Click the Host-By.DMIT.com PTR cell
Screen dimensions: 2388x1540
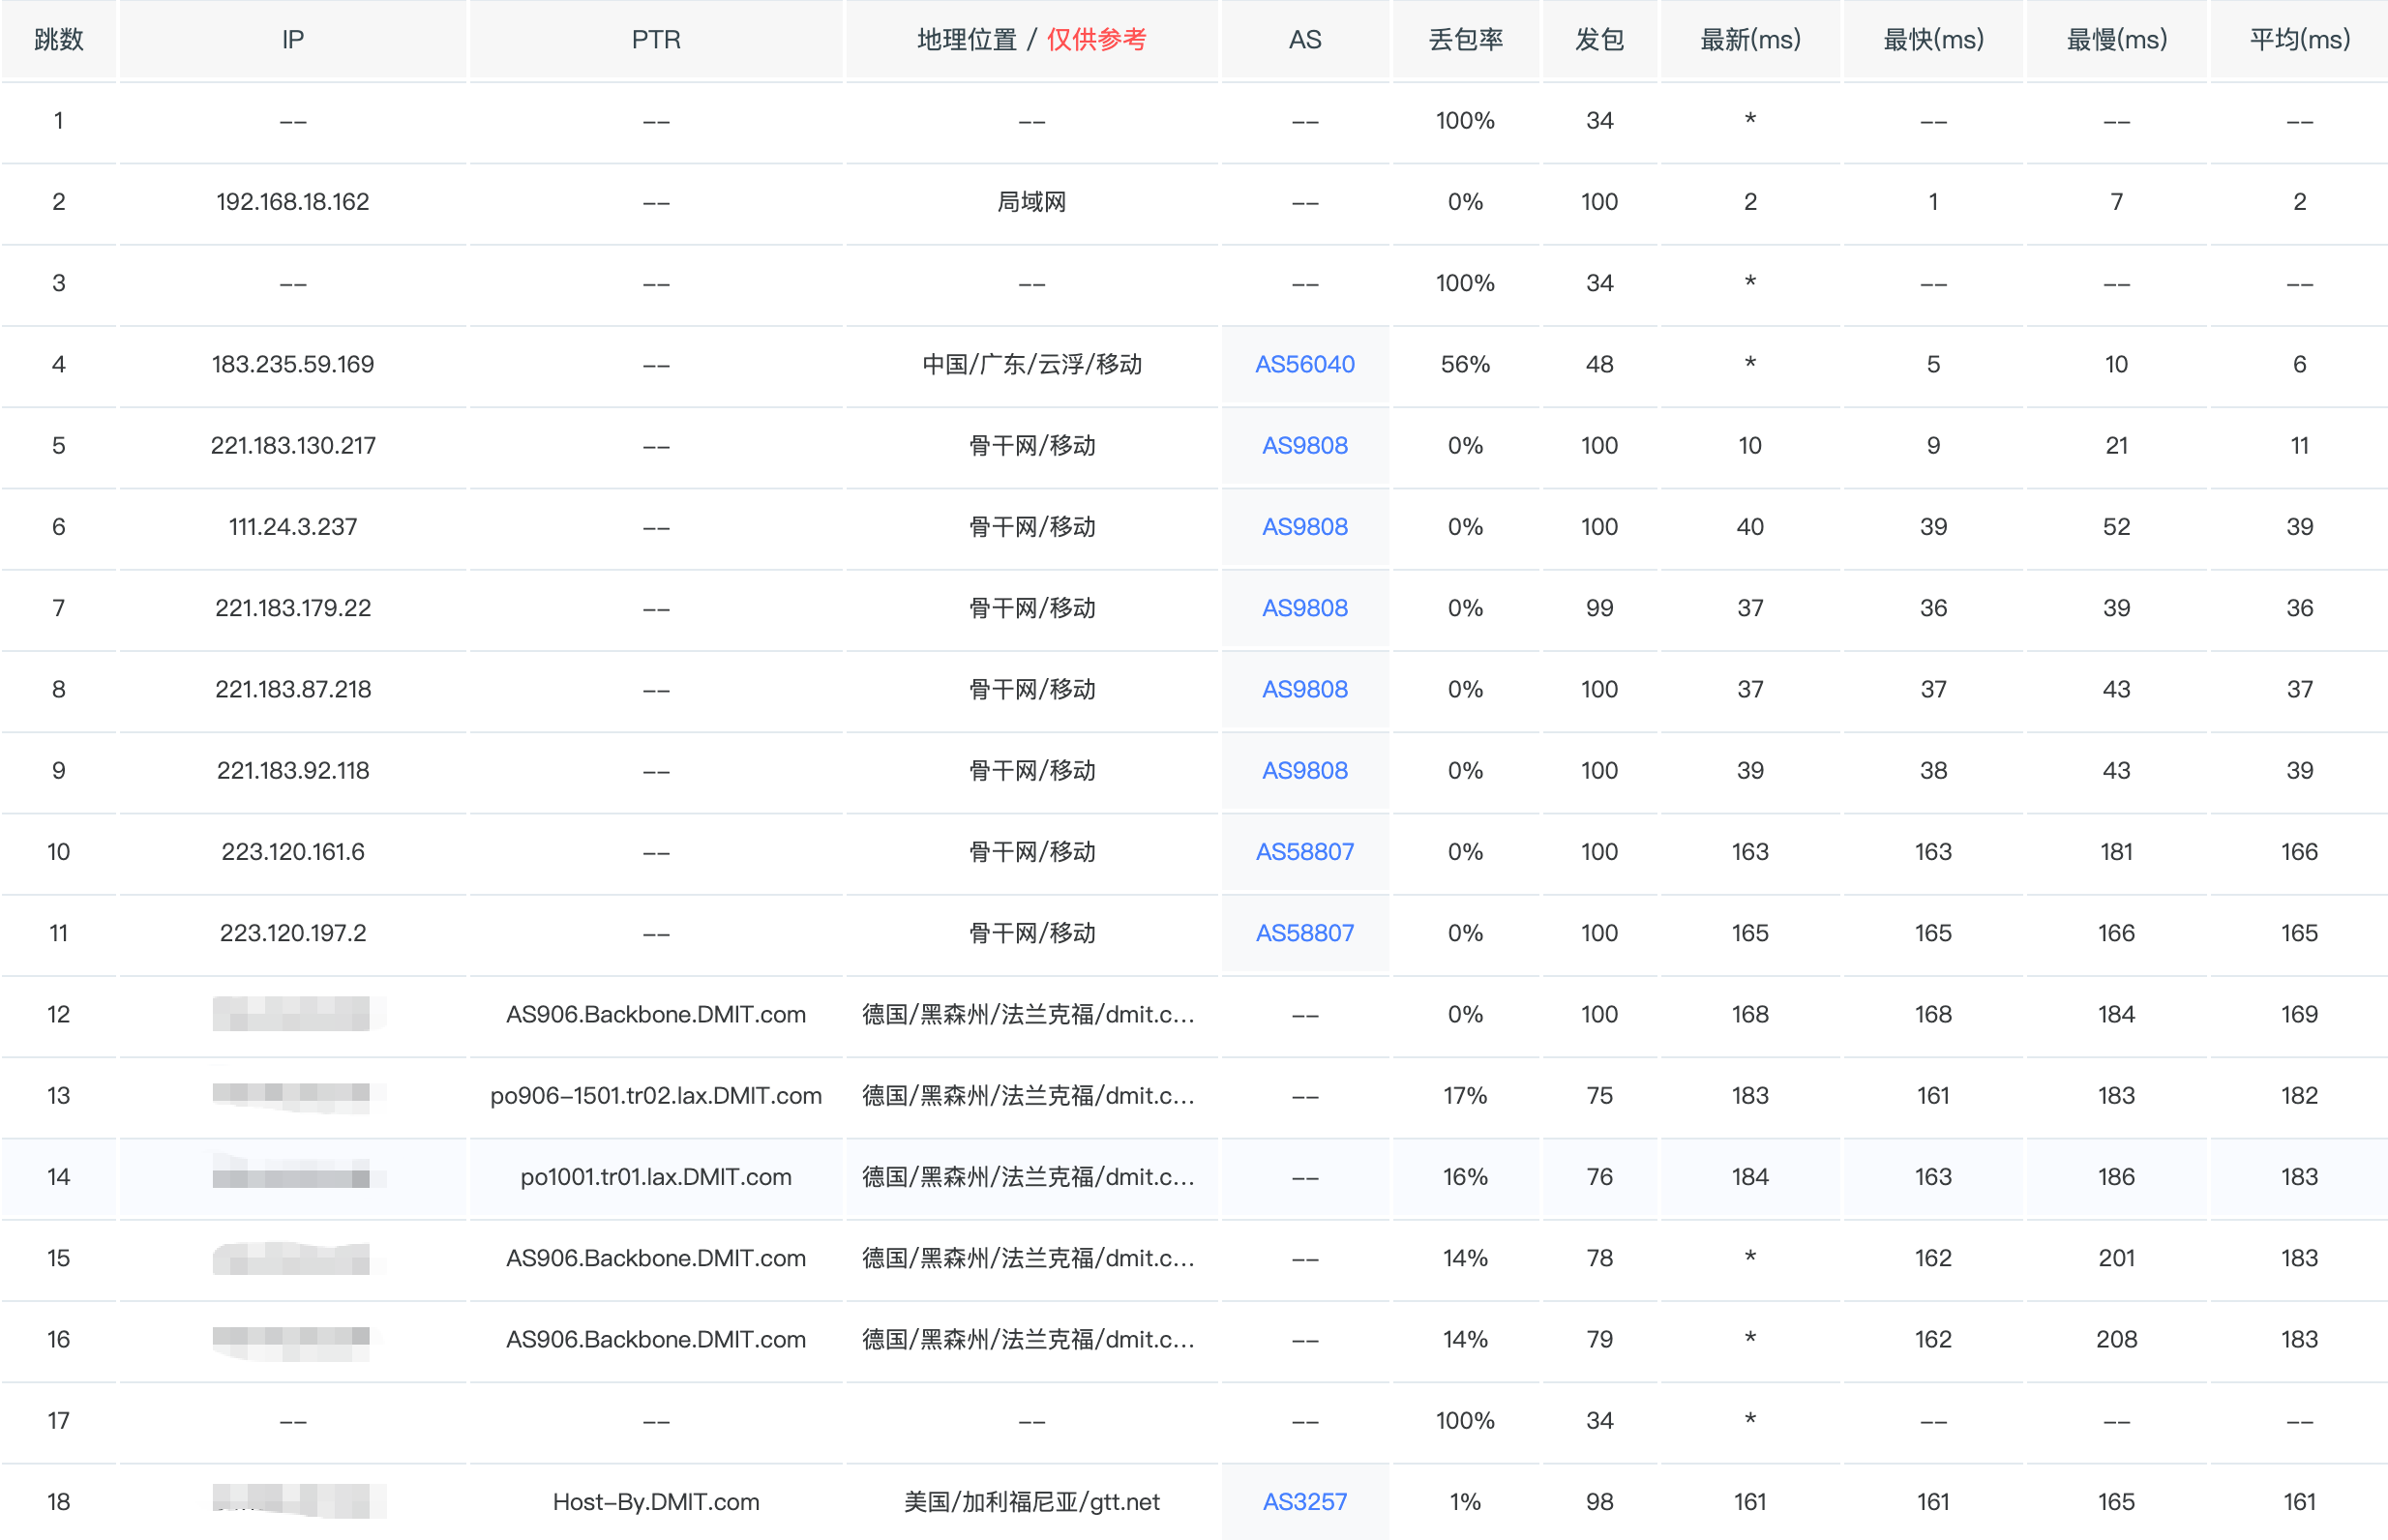click(x=656, y=1501)
